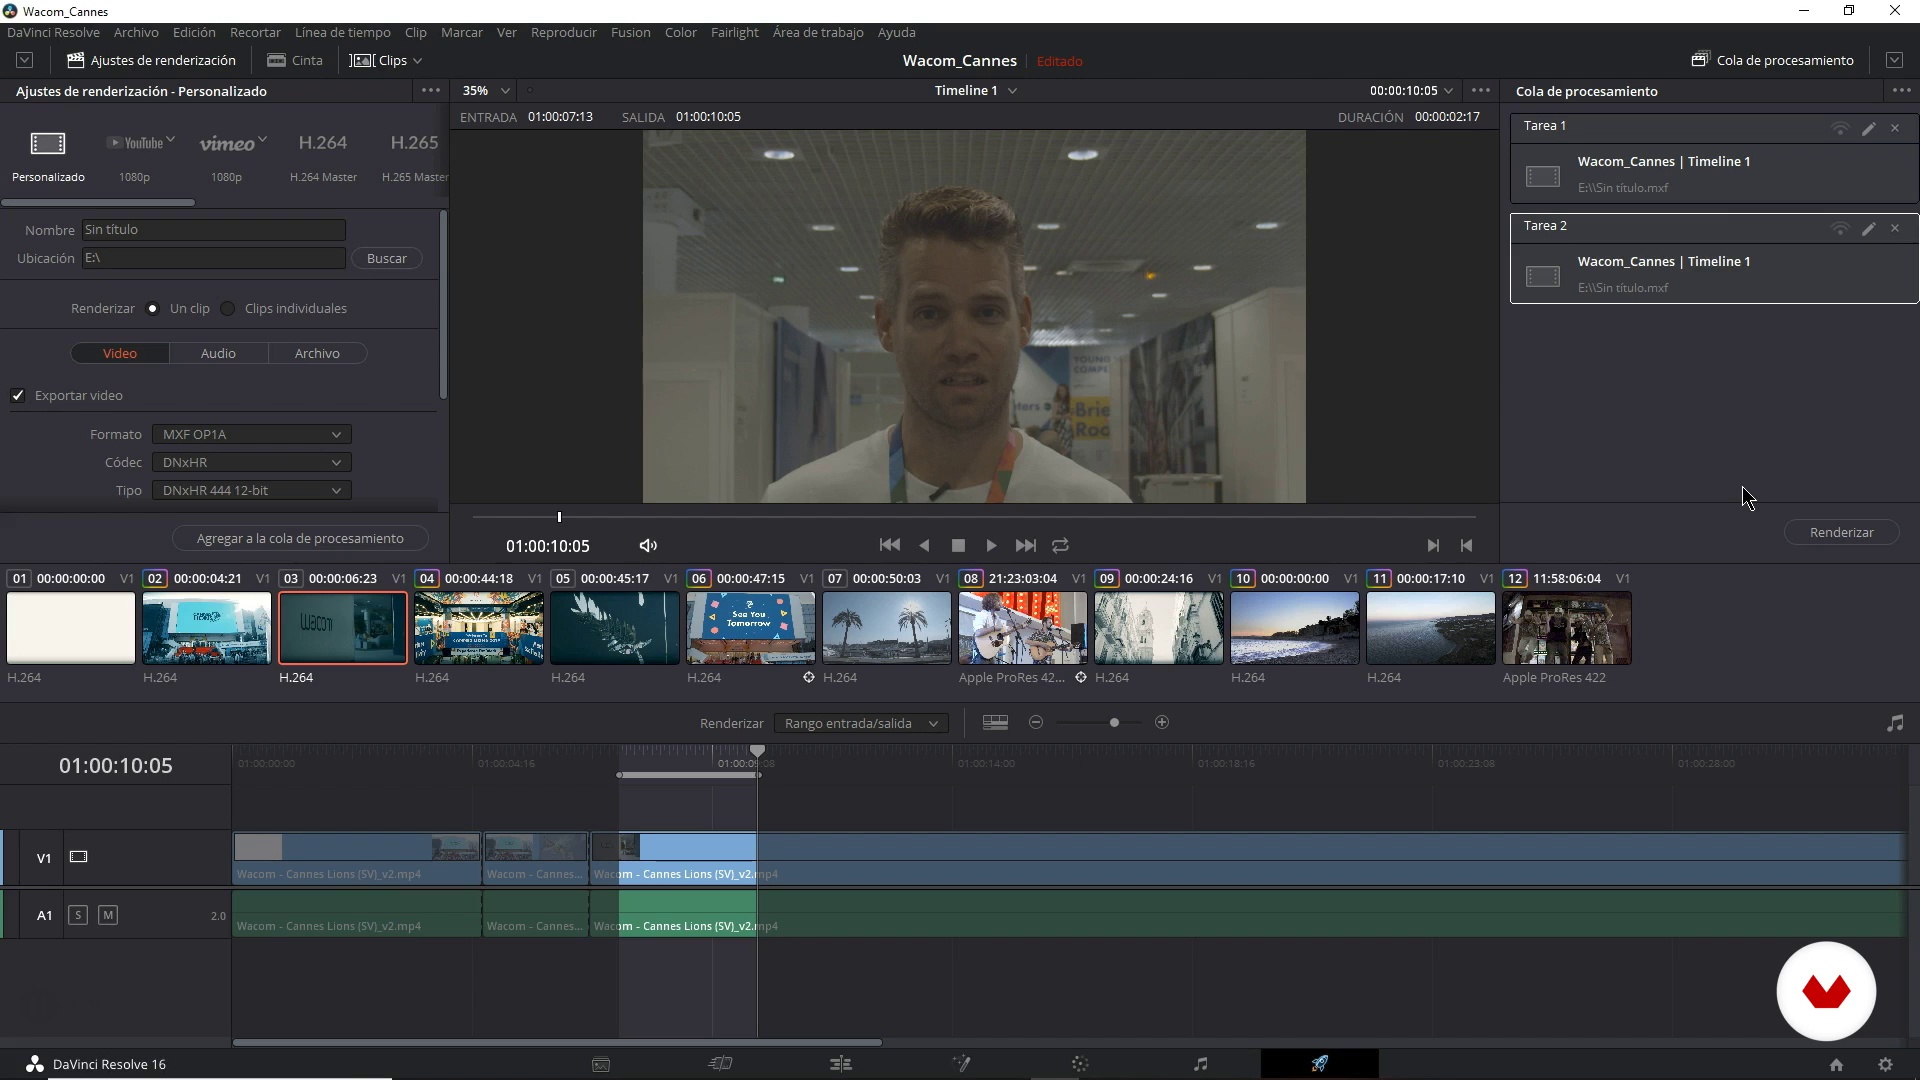Open Project Manager home icon
The height and width of the screenshot is (1080, 1920).
(x=1836, y=1065)
